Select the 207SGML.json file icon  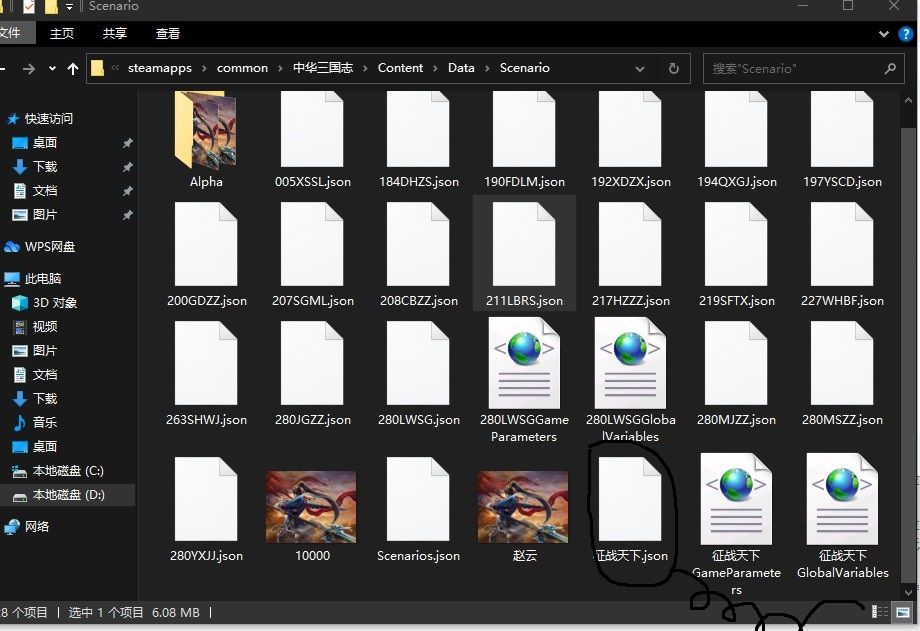point(312,244)
